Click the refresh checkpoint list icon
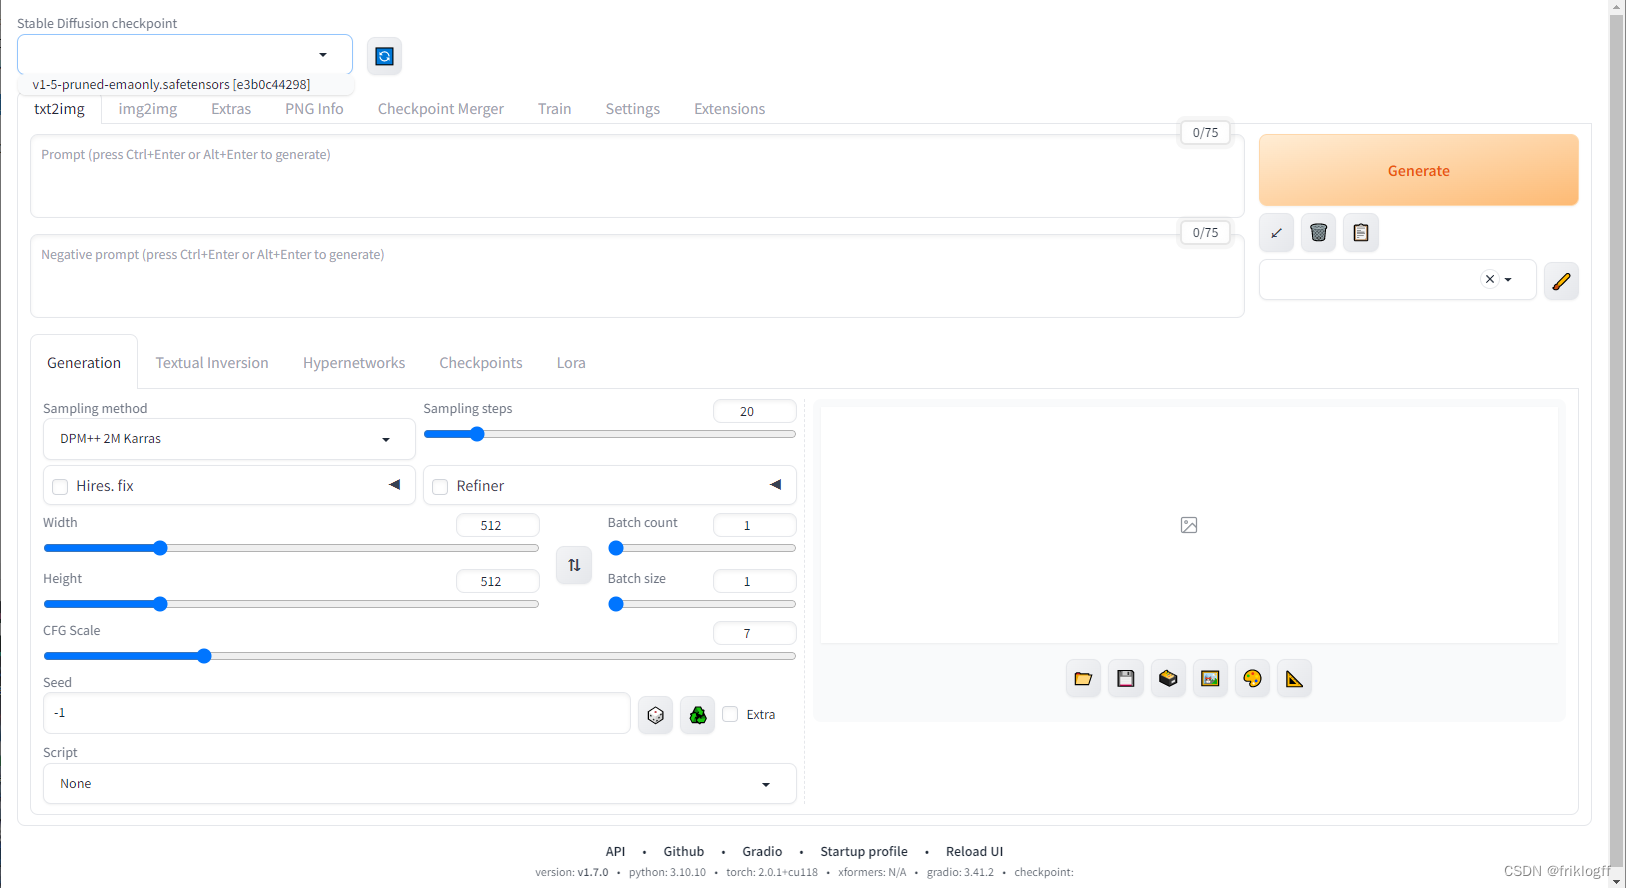Screen dimensions: 1626x888 coord(384,56)
